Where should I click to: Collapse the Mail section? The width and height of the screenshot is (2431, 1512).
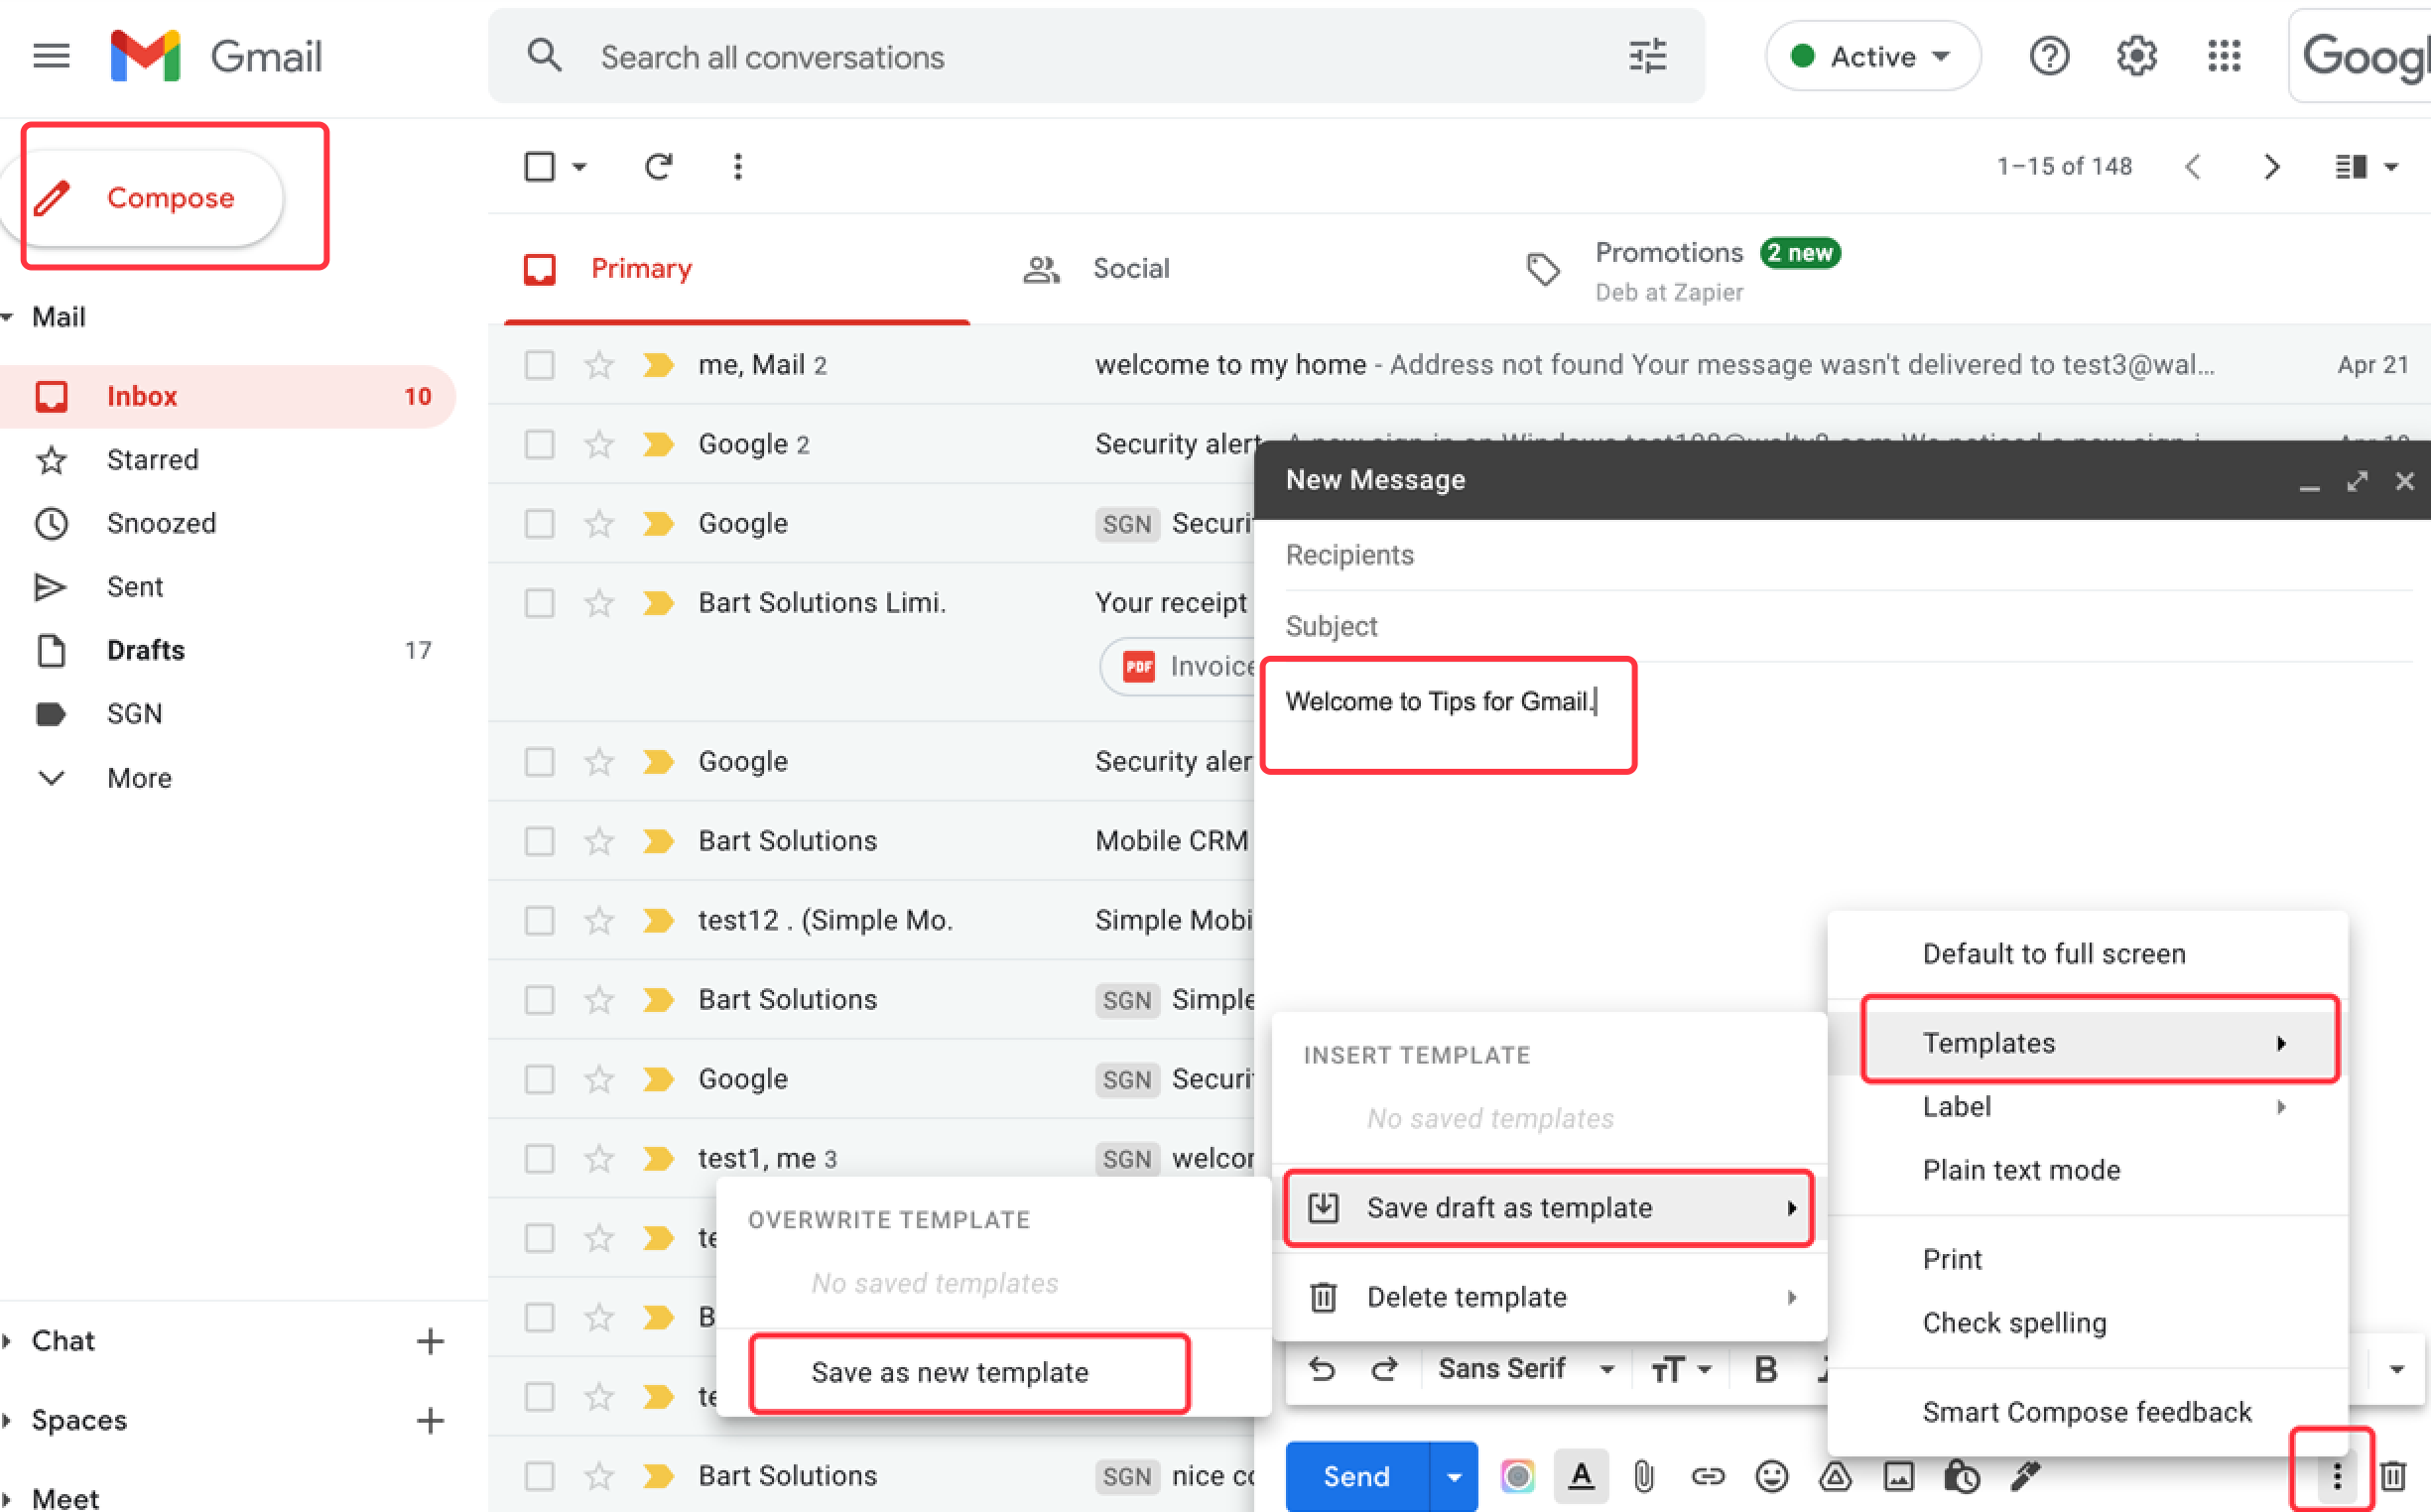[x=8, y=317]
